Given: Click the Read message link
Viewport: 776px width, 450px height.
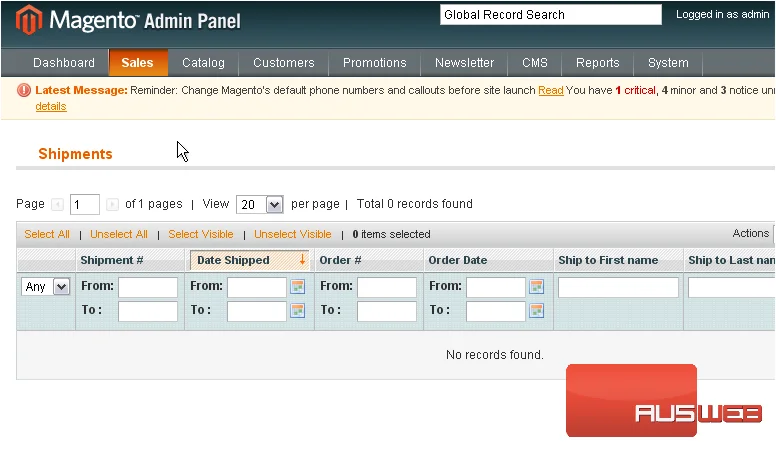Looking at the screenshot, I should tap(551, 91).
